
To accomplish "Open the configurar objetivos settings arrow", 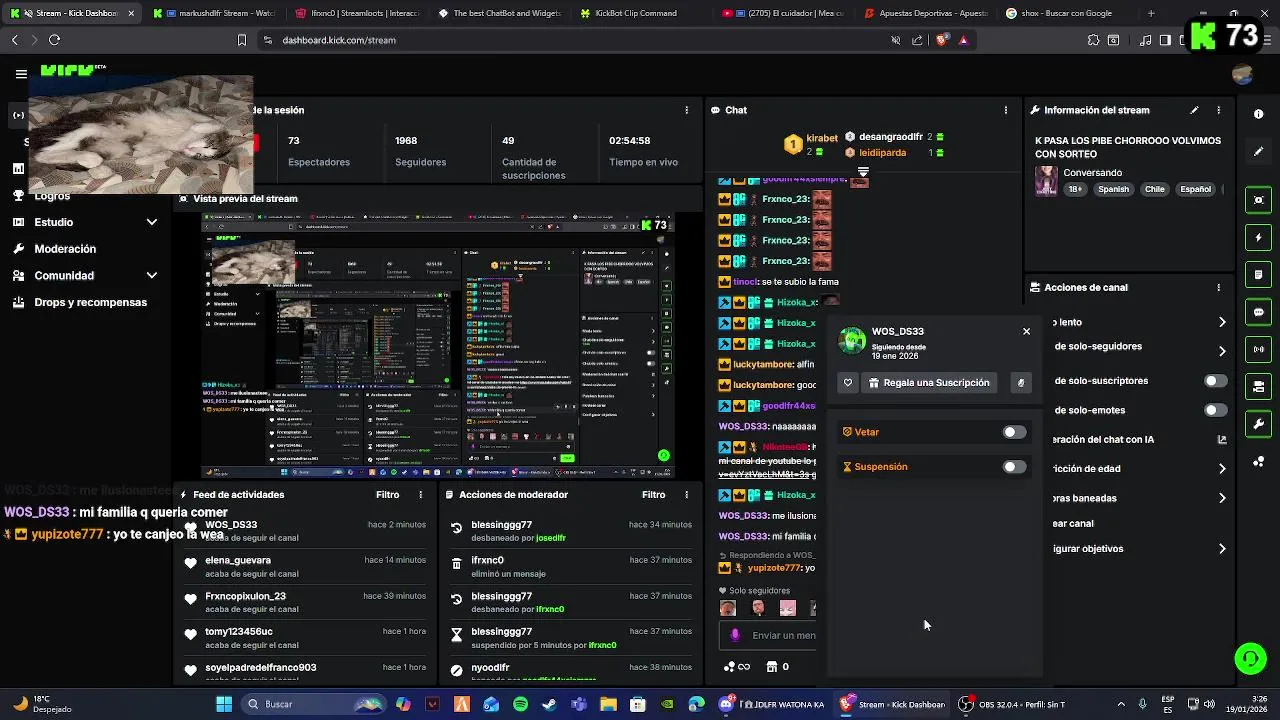I will point(1222,548).
